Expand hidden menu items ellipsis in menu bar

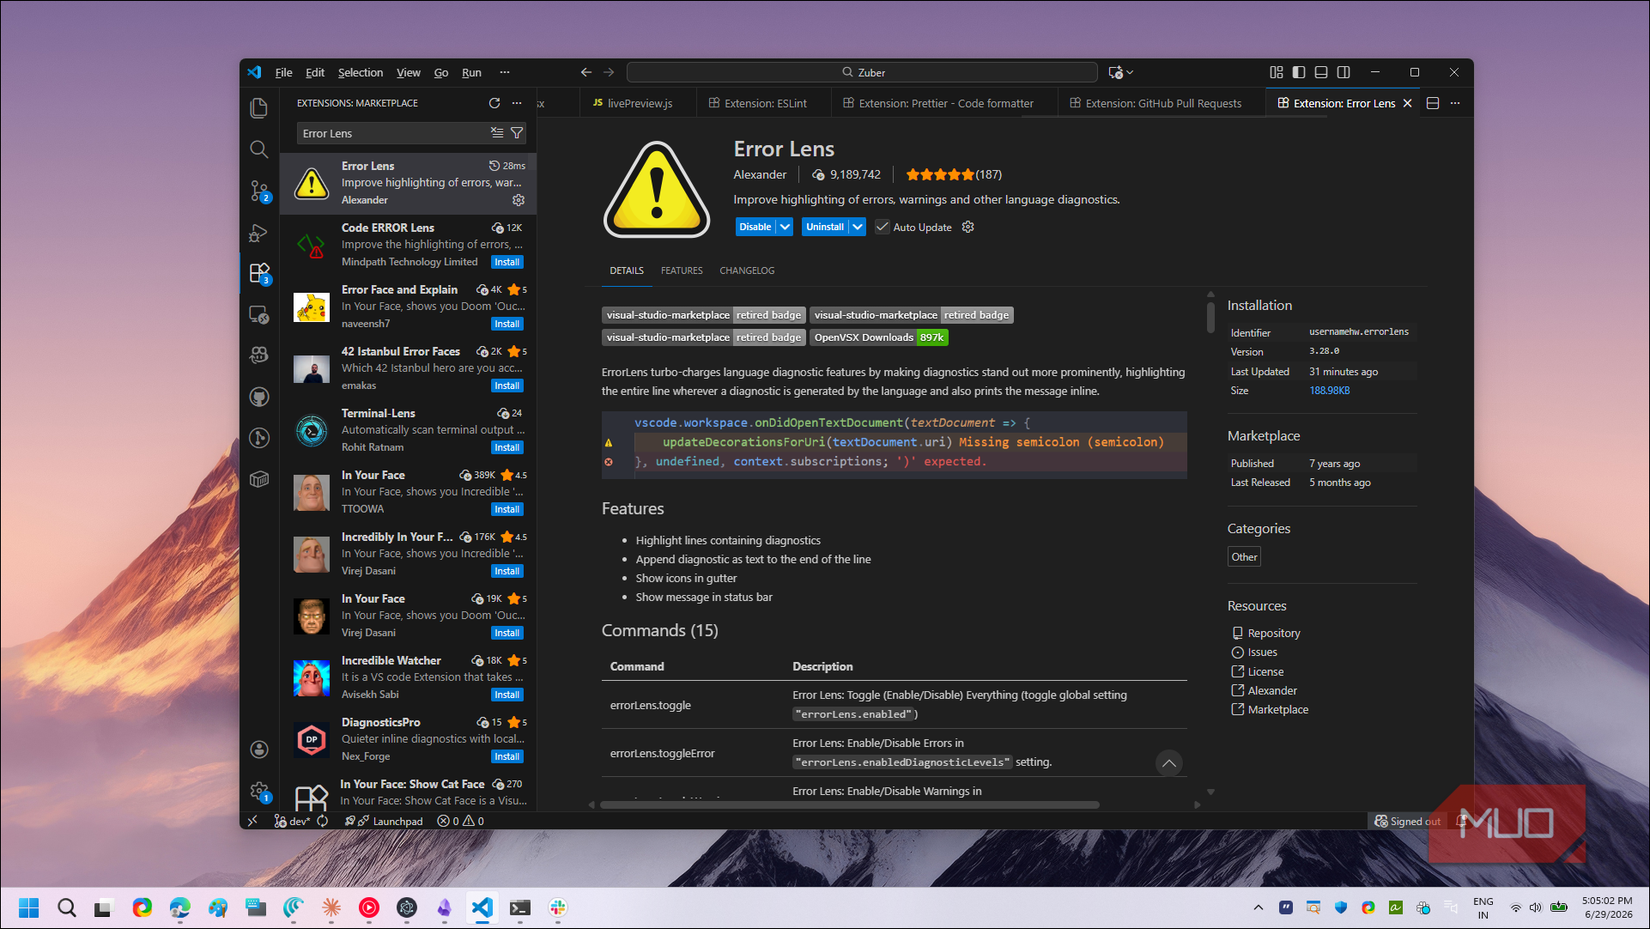click(505, 72)
